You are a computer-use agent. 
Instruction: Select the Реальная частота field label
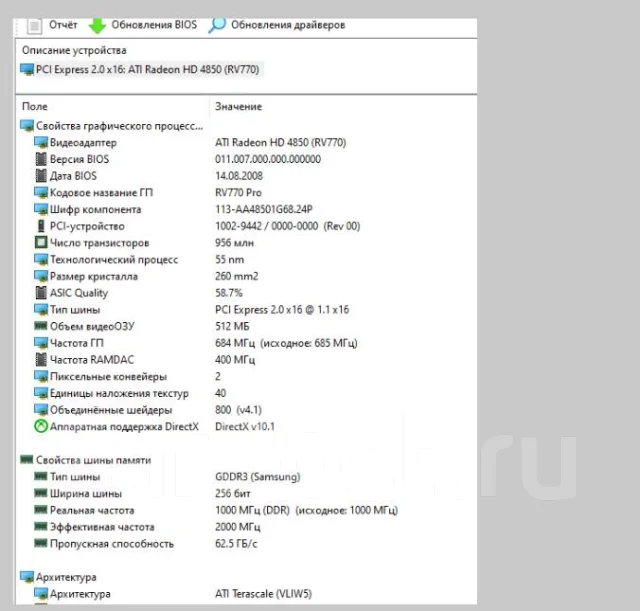[x=92, y=510]
